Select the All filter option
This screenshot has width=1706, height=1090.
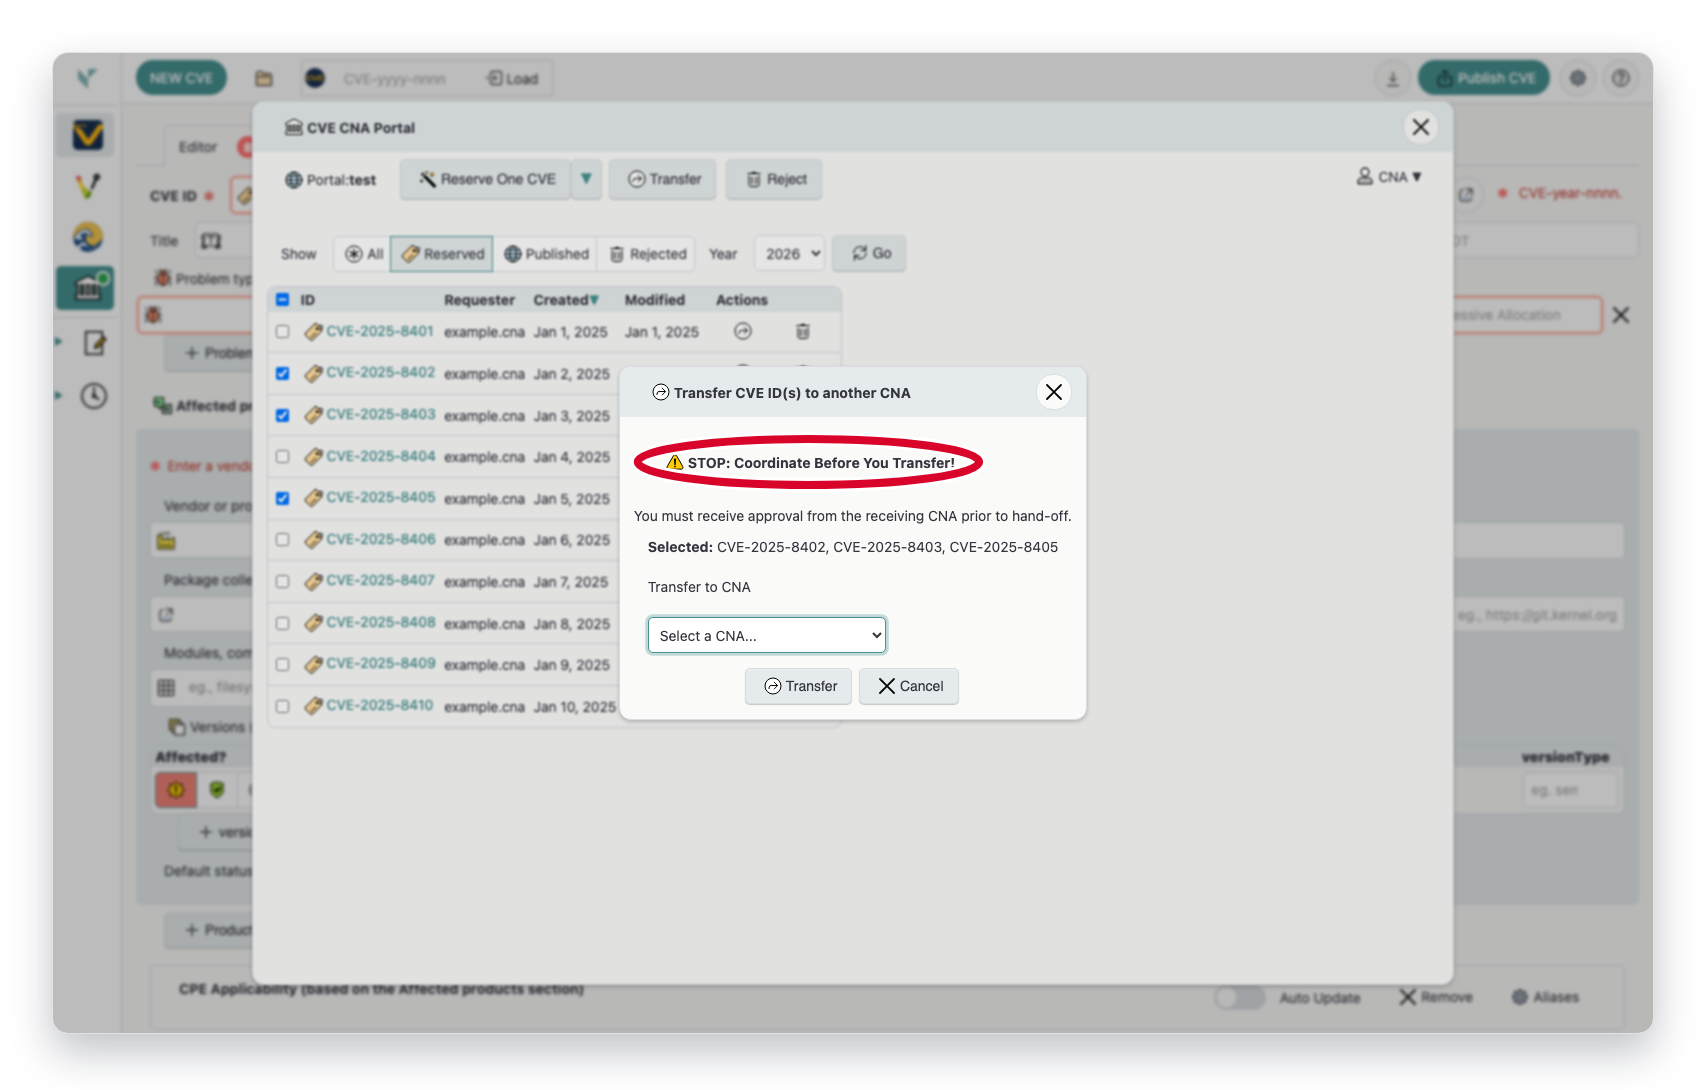[363, 254]
